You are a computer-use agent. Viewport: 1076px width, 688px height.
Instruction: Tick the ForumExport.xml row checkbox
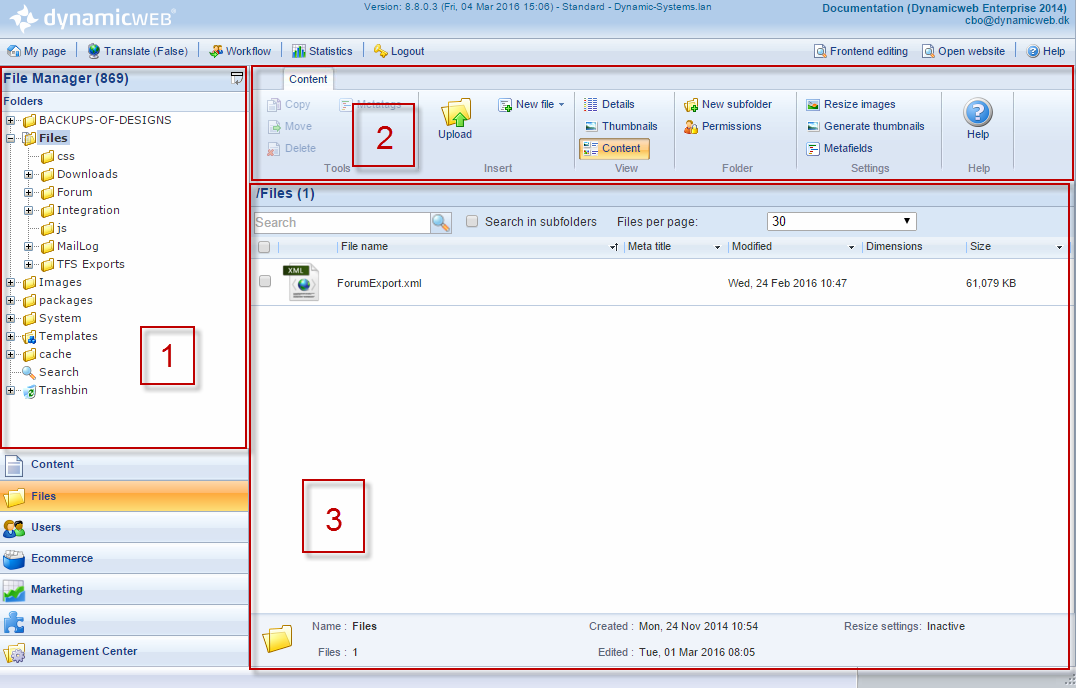265,282
